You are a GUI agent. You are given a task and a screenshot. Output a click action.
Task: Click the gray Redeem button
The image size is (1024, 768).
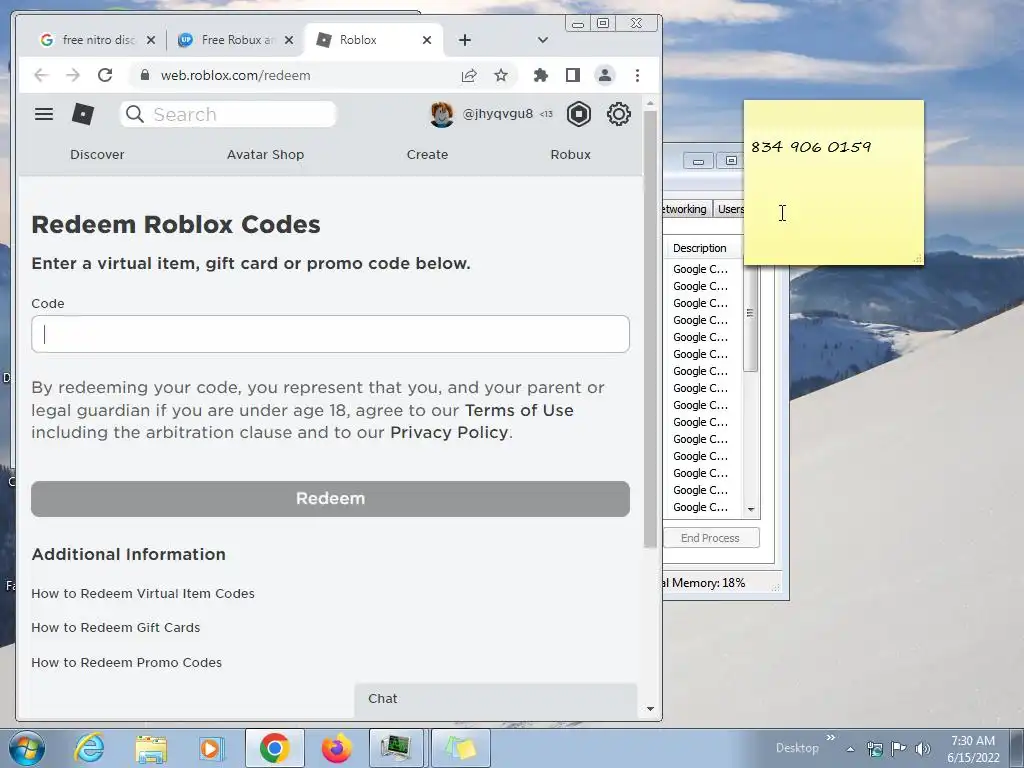pyautogui.click(x=330, y=499)
